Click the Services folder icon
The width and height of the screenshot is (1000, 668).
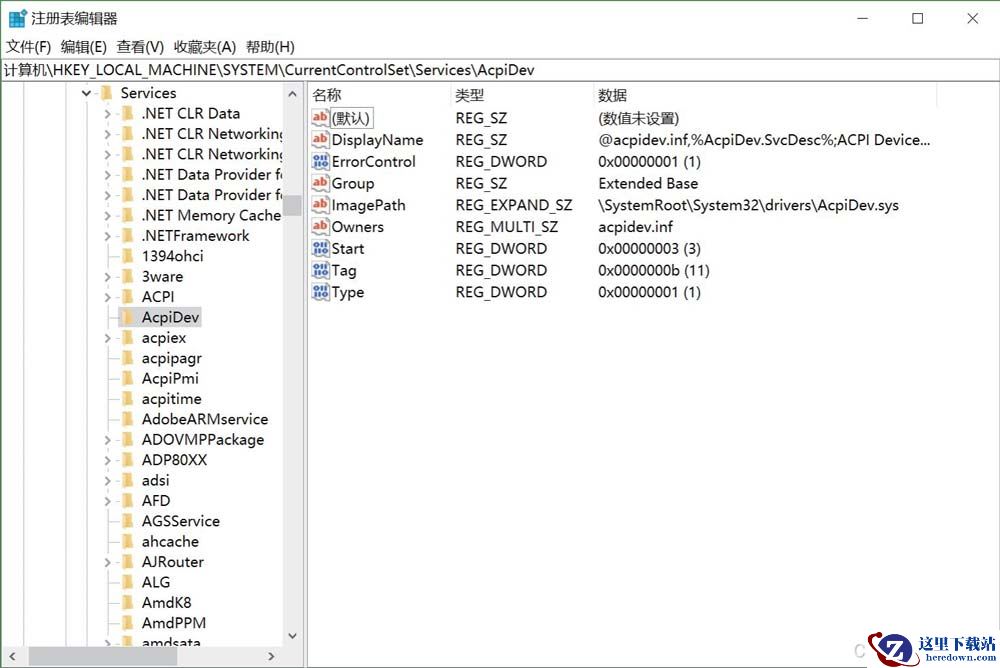coord(107,93)
